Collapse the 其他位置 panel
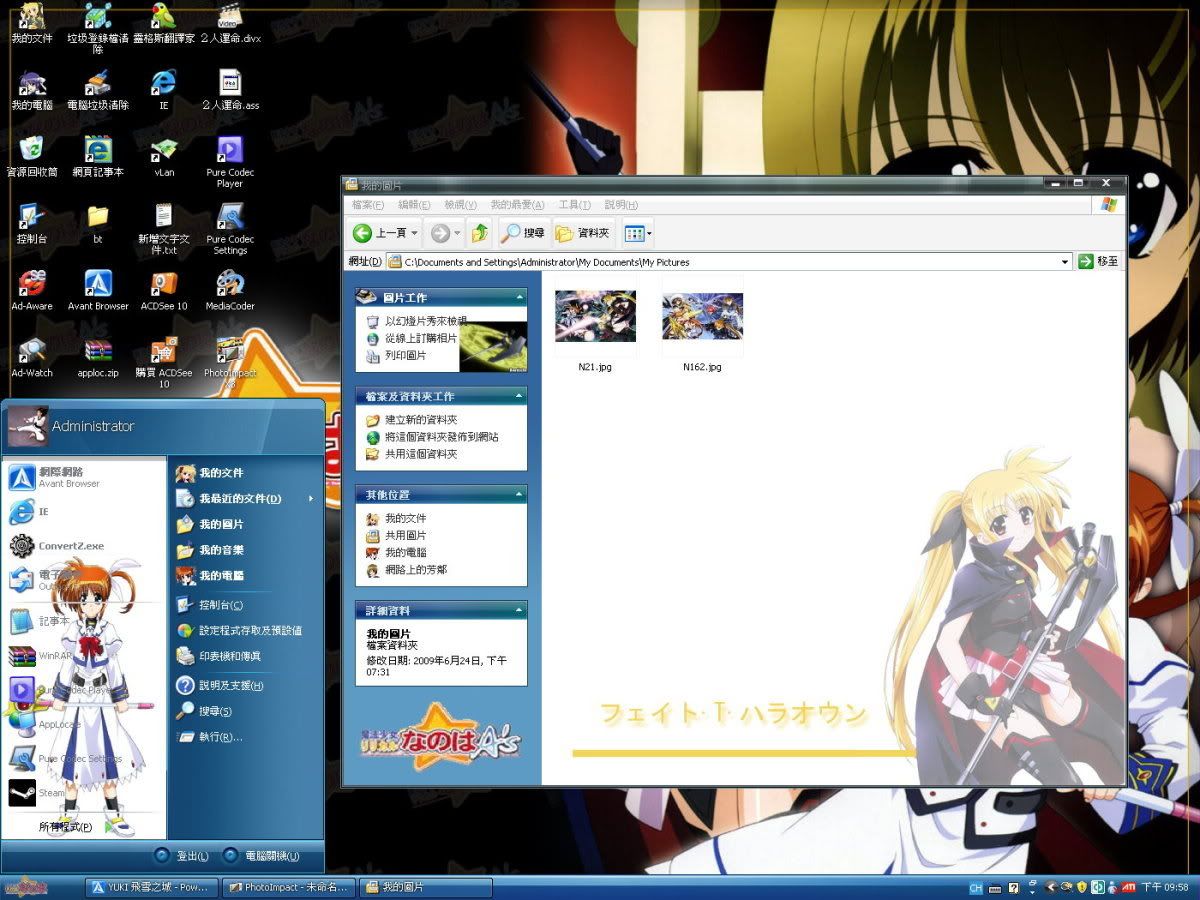Viewport: 1200px width, 900px height. 520,495
